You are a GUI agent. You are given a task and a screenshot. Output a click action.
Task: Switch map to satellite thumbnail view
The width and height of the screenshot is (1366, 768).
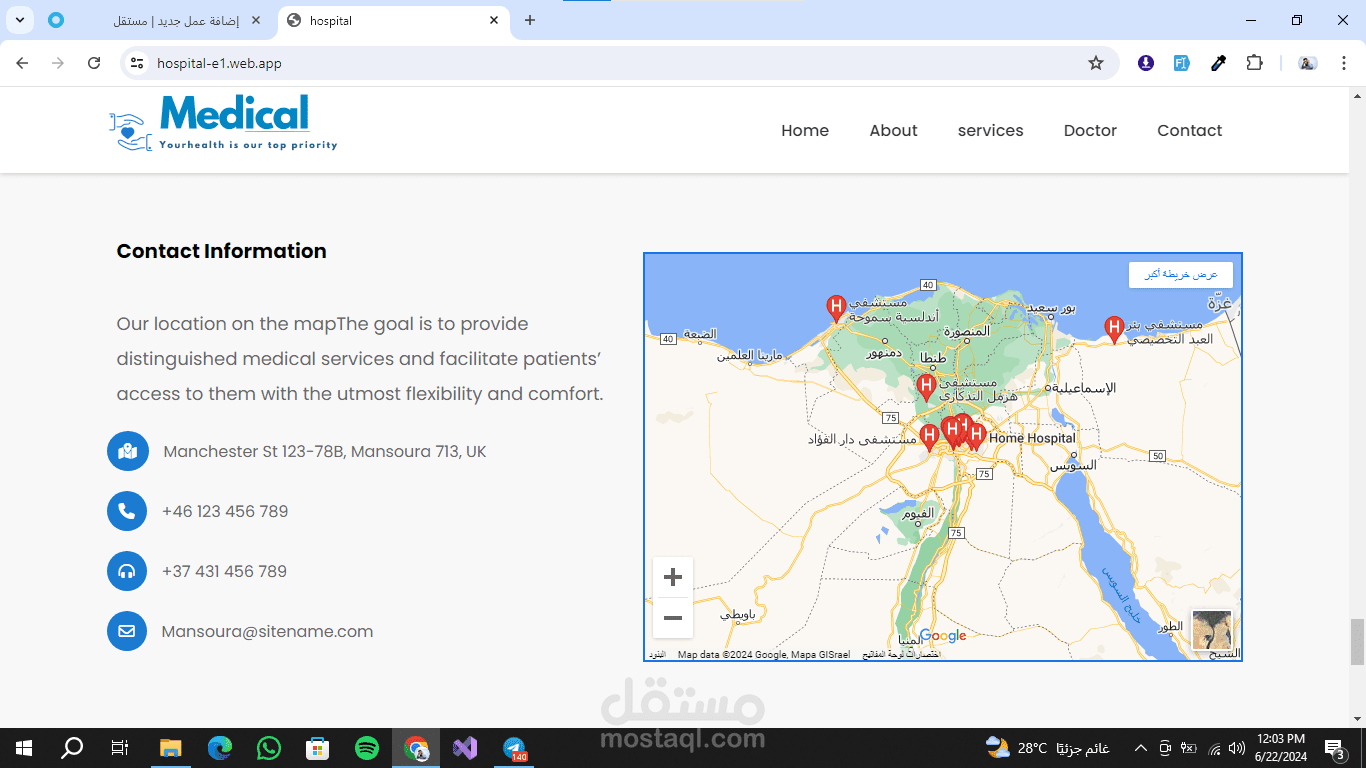click(x=1212, y=630)
